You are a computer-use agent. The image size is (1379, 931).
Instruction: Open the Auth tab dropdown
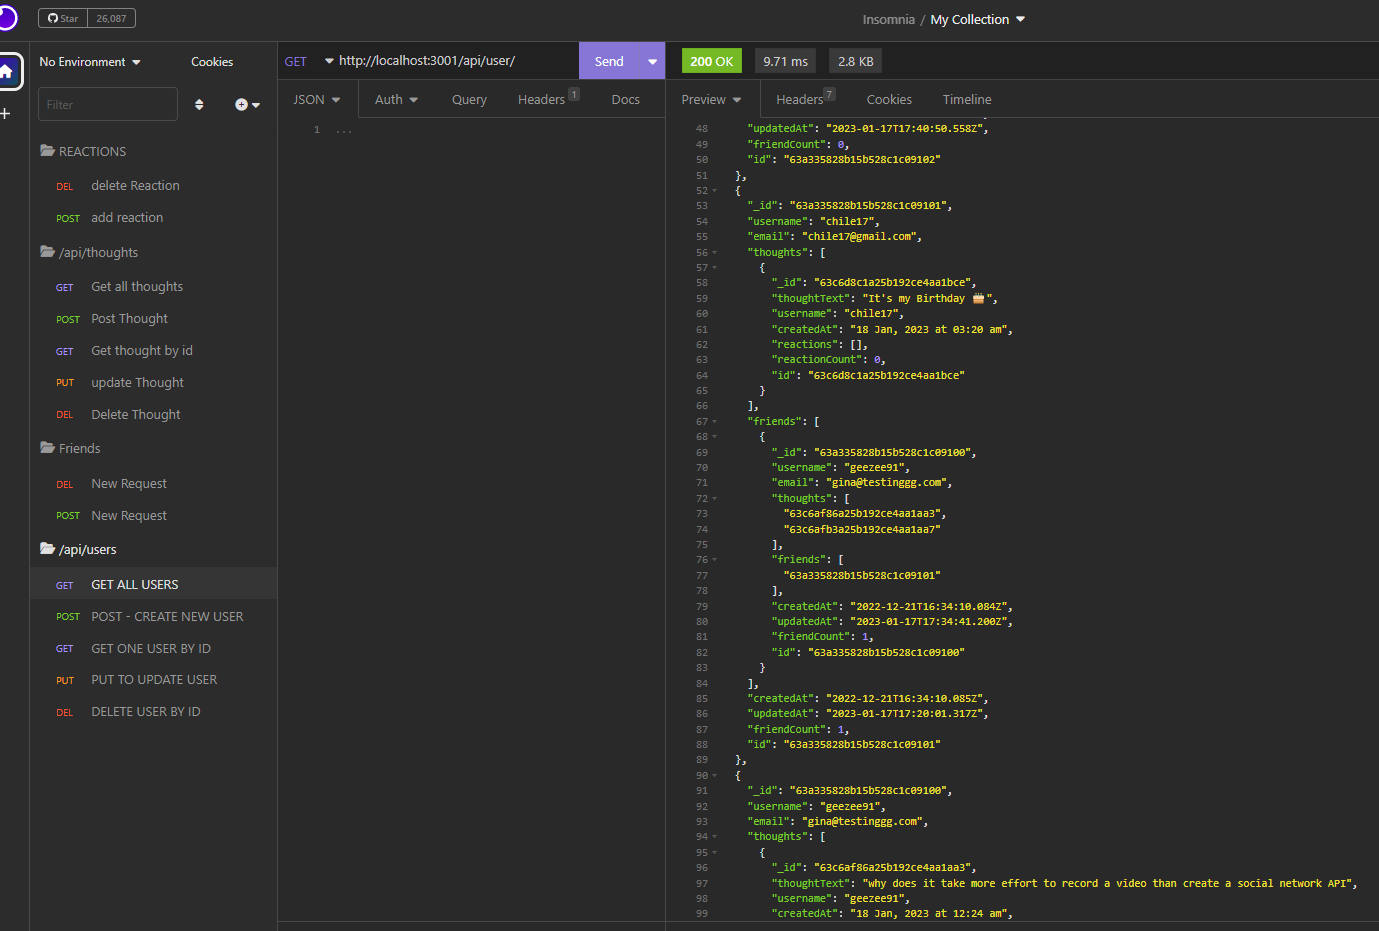[396, 100]
